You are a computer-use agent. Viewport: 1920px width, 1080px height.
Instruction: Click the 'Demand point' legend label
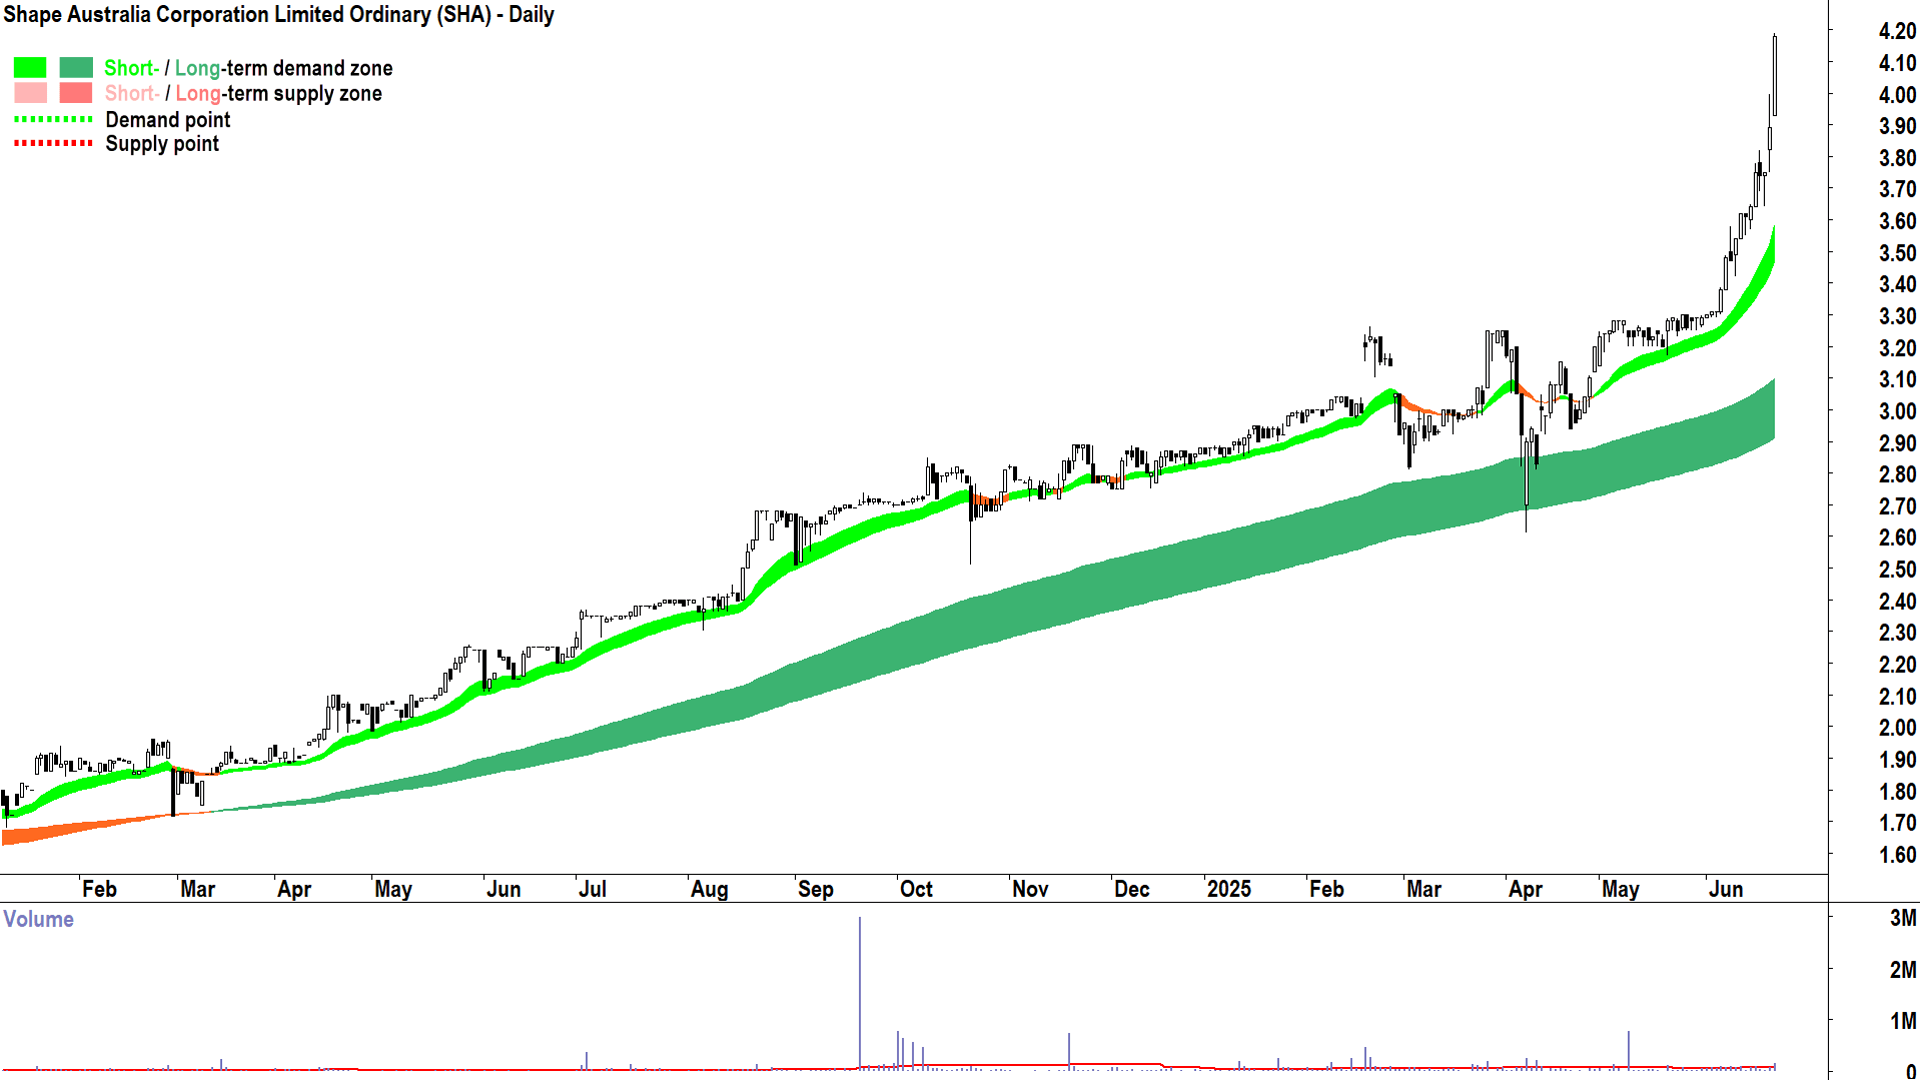[168, 120]
